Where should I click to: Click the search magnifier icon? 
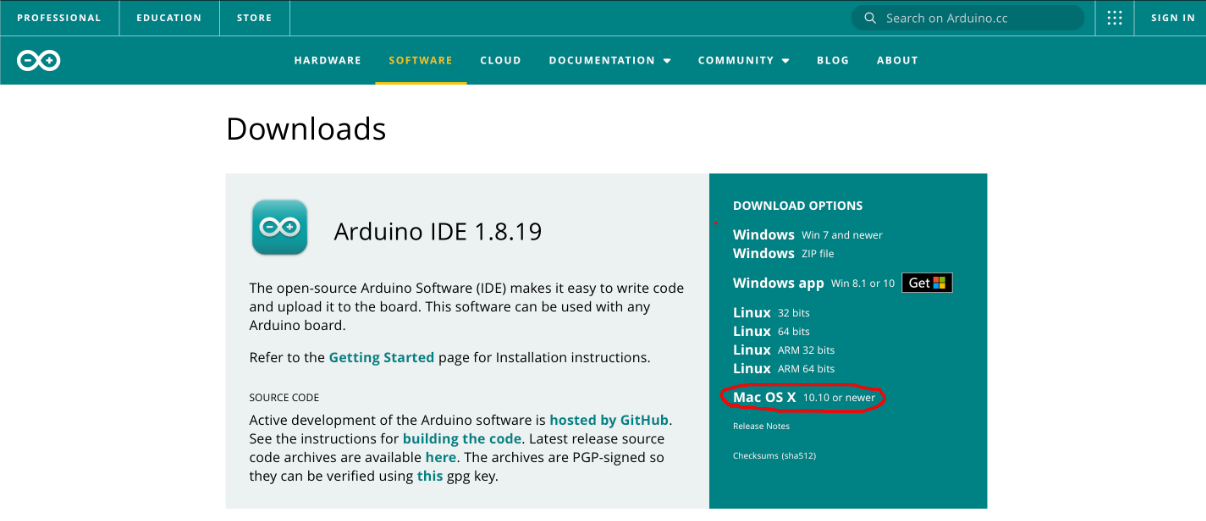[868, 18]
